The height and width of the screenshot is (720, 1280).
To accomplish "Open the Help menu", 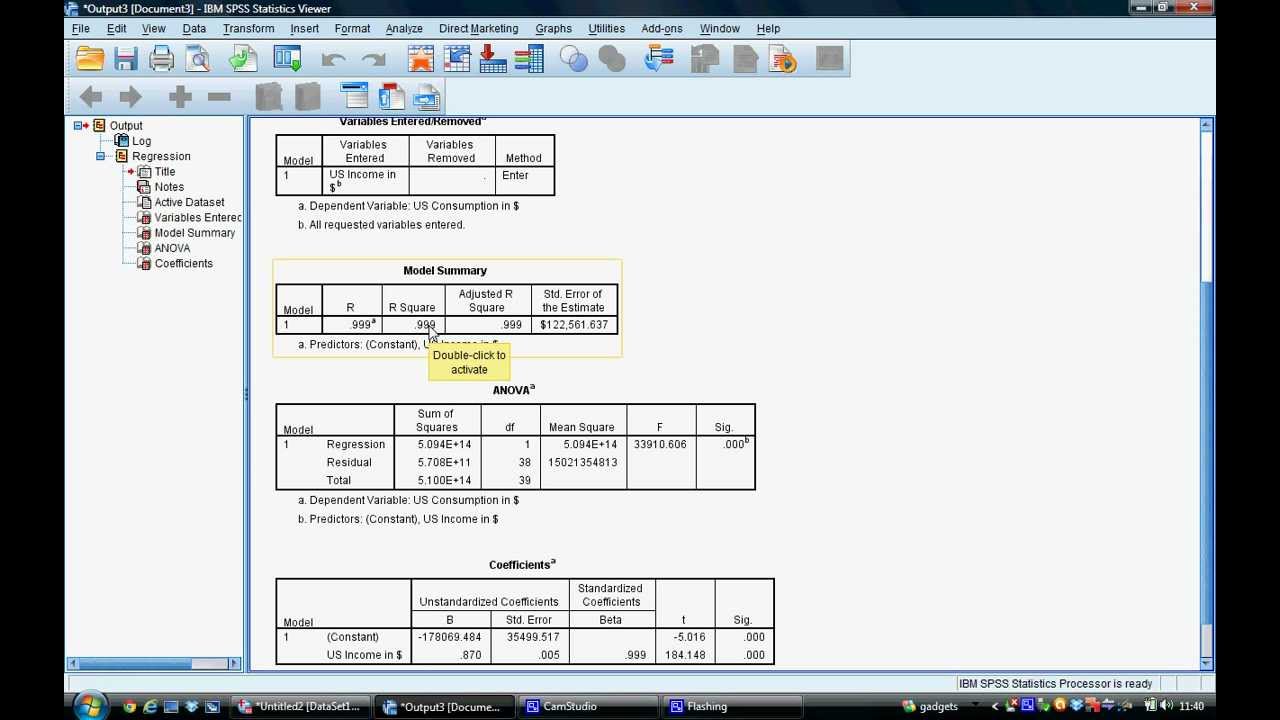I will (768, 29).
